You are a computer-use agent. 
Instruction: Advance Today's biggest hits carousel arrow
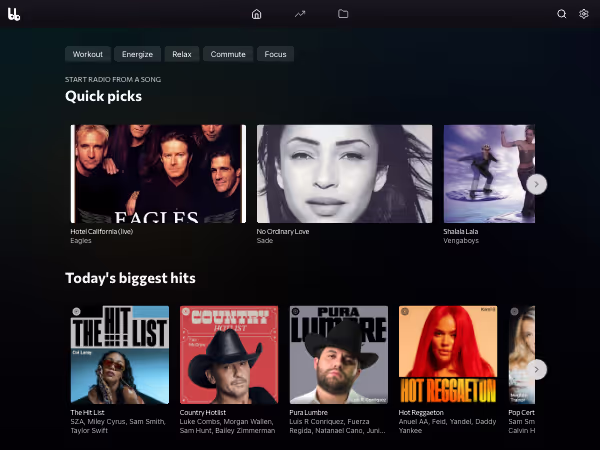[x=536, y=369]
